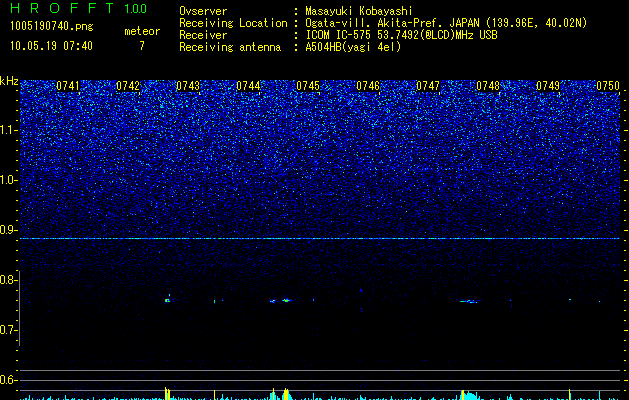The height and width of the screenshot is (400, 629).
Task: Click the 1.0 kHz axis label
Action: click(8, 180)
